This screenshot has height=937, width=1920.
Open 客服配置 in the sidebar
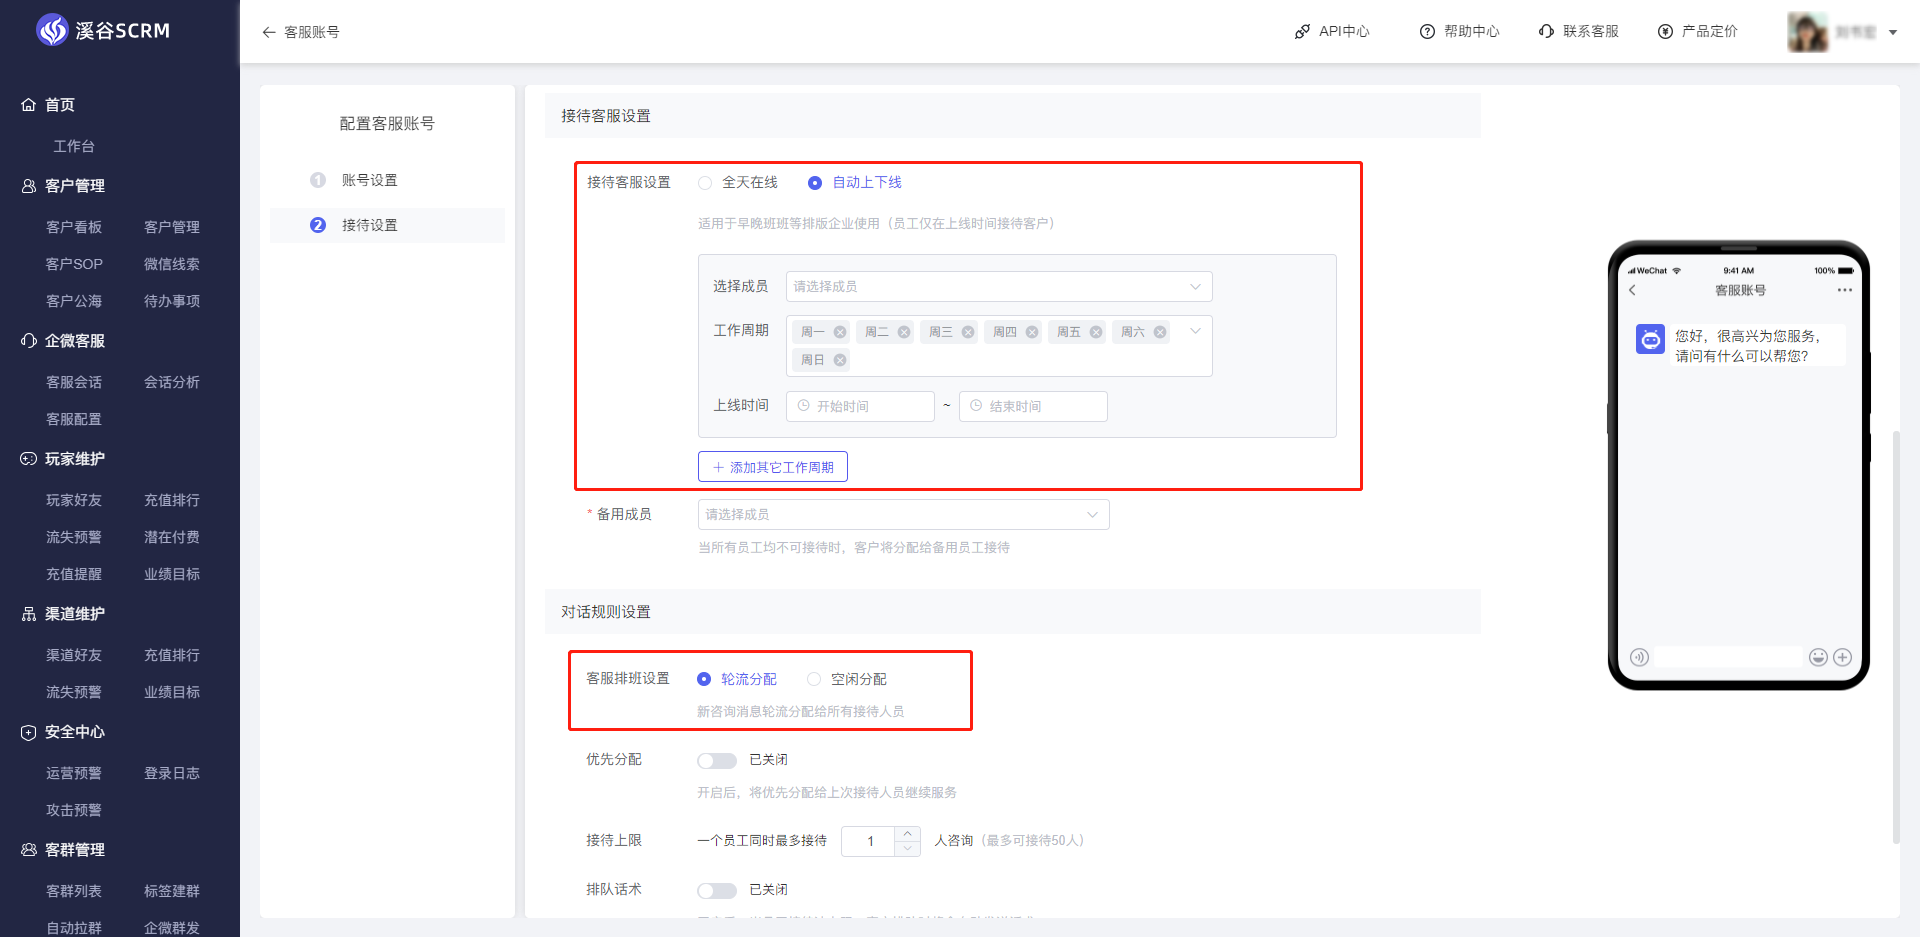(x=74, y=419)
